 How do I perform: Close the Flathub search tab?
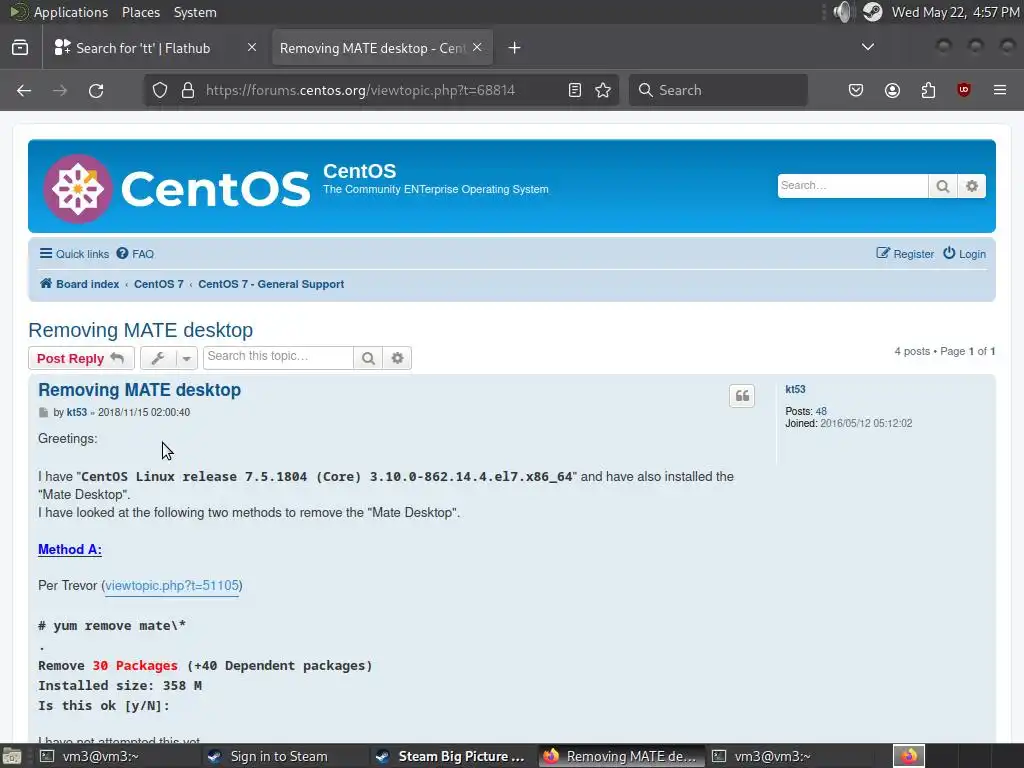(251, 48)
